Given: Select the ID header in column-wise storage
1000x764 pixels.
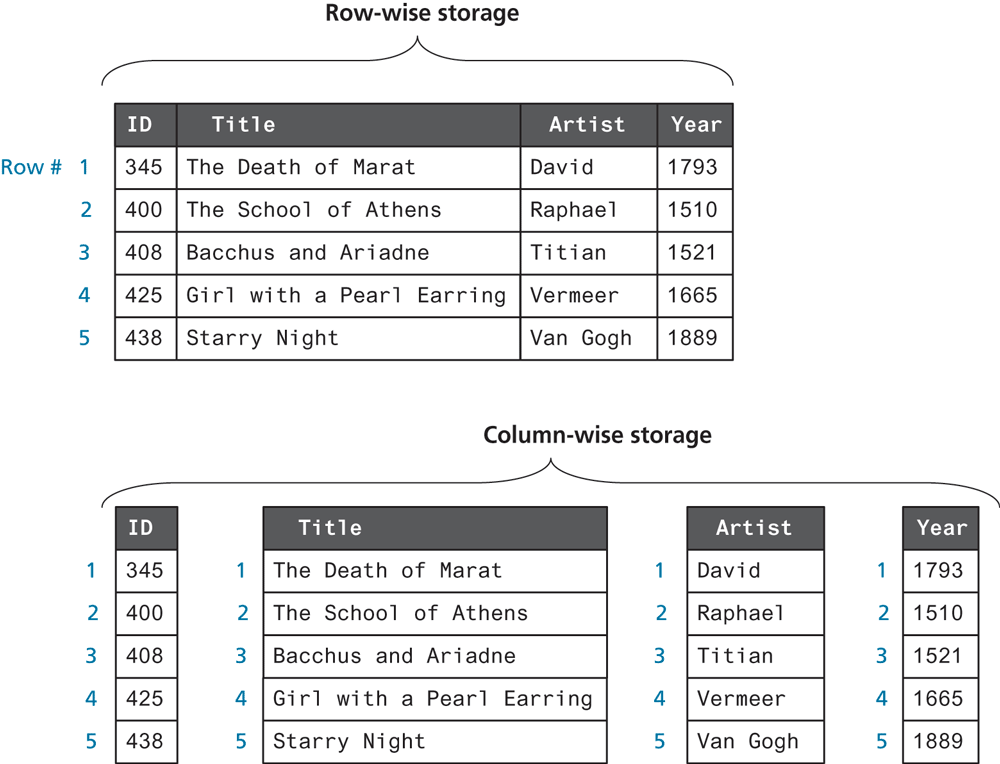Looking at the screenshot, I should (144, 528).
